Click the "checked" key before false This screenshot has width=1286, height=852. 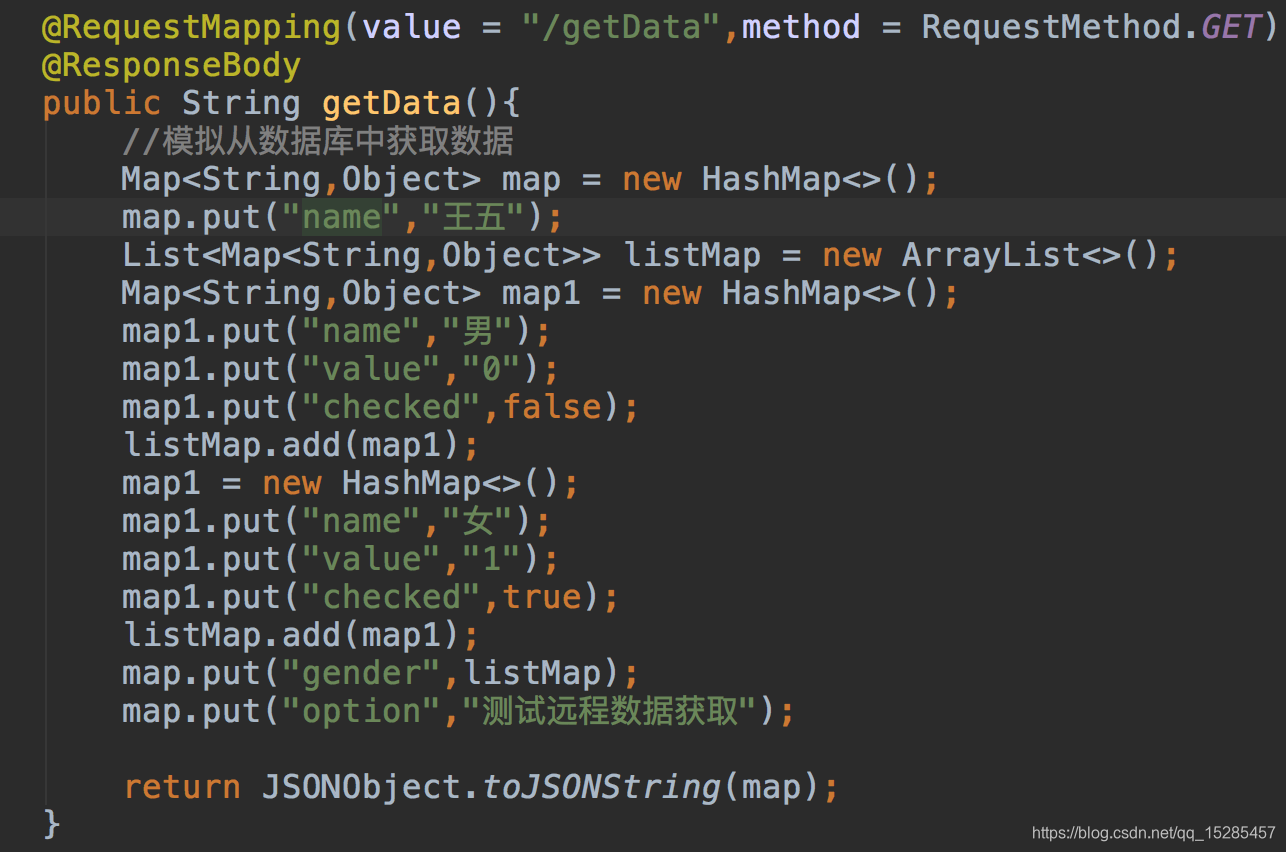(391, 407)
